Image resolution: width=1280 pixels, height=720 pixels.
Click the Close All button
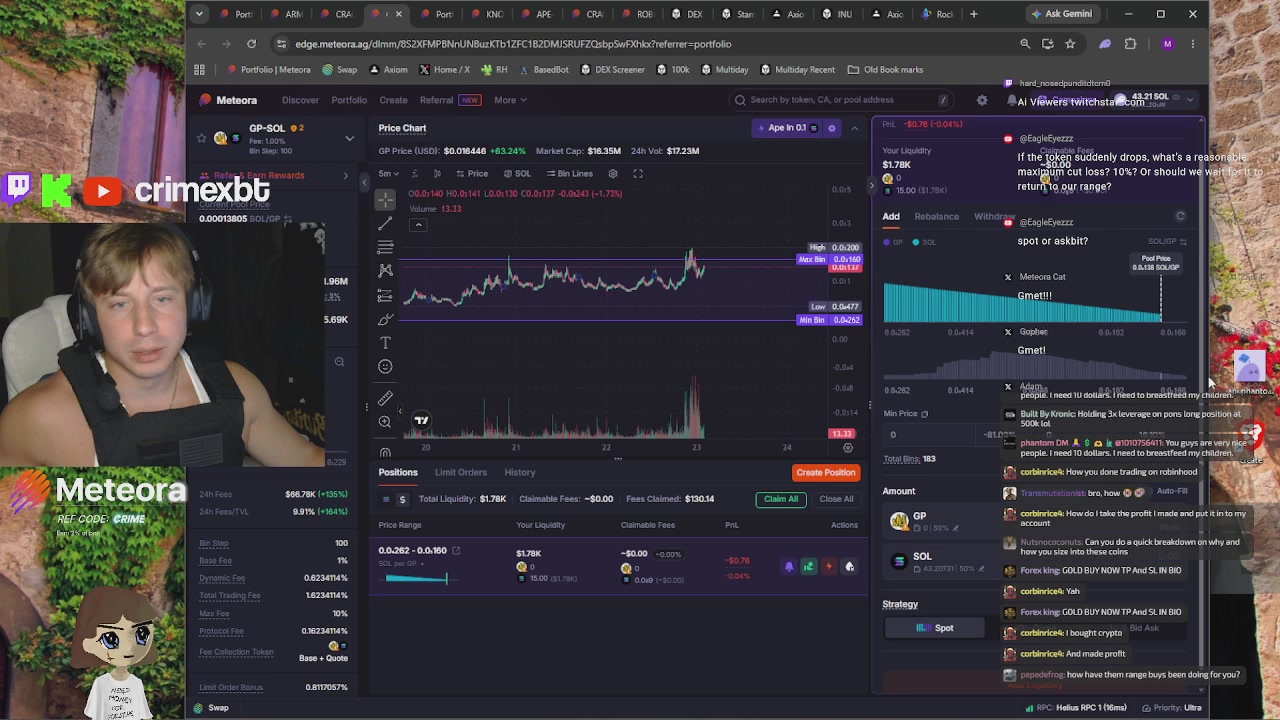[837, 499]
